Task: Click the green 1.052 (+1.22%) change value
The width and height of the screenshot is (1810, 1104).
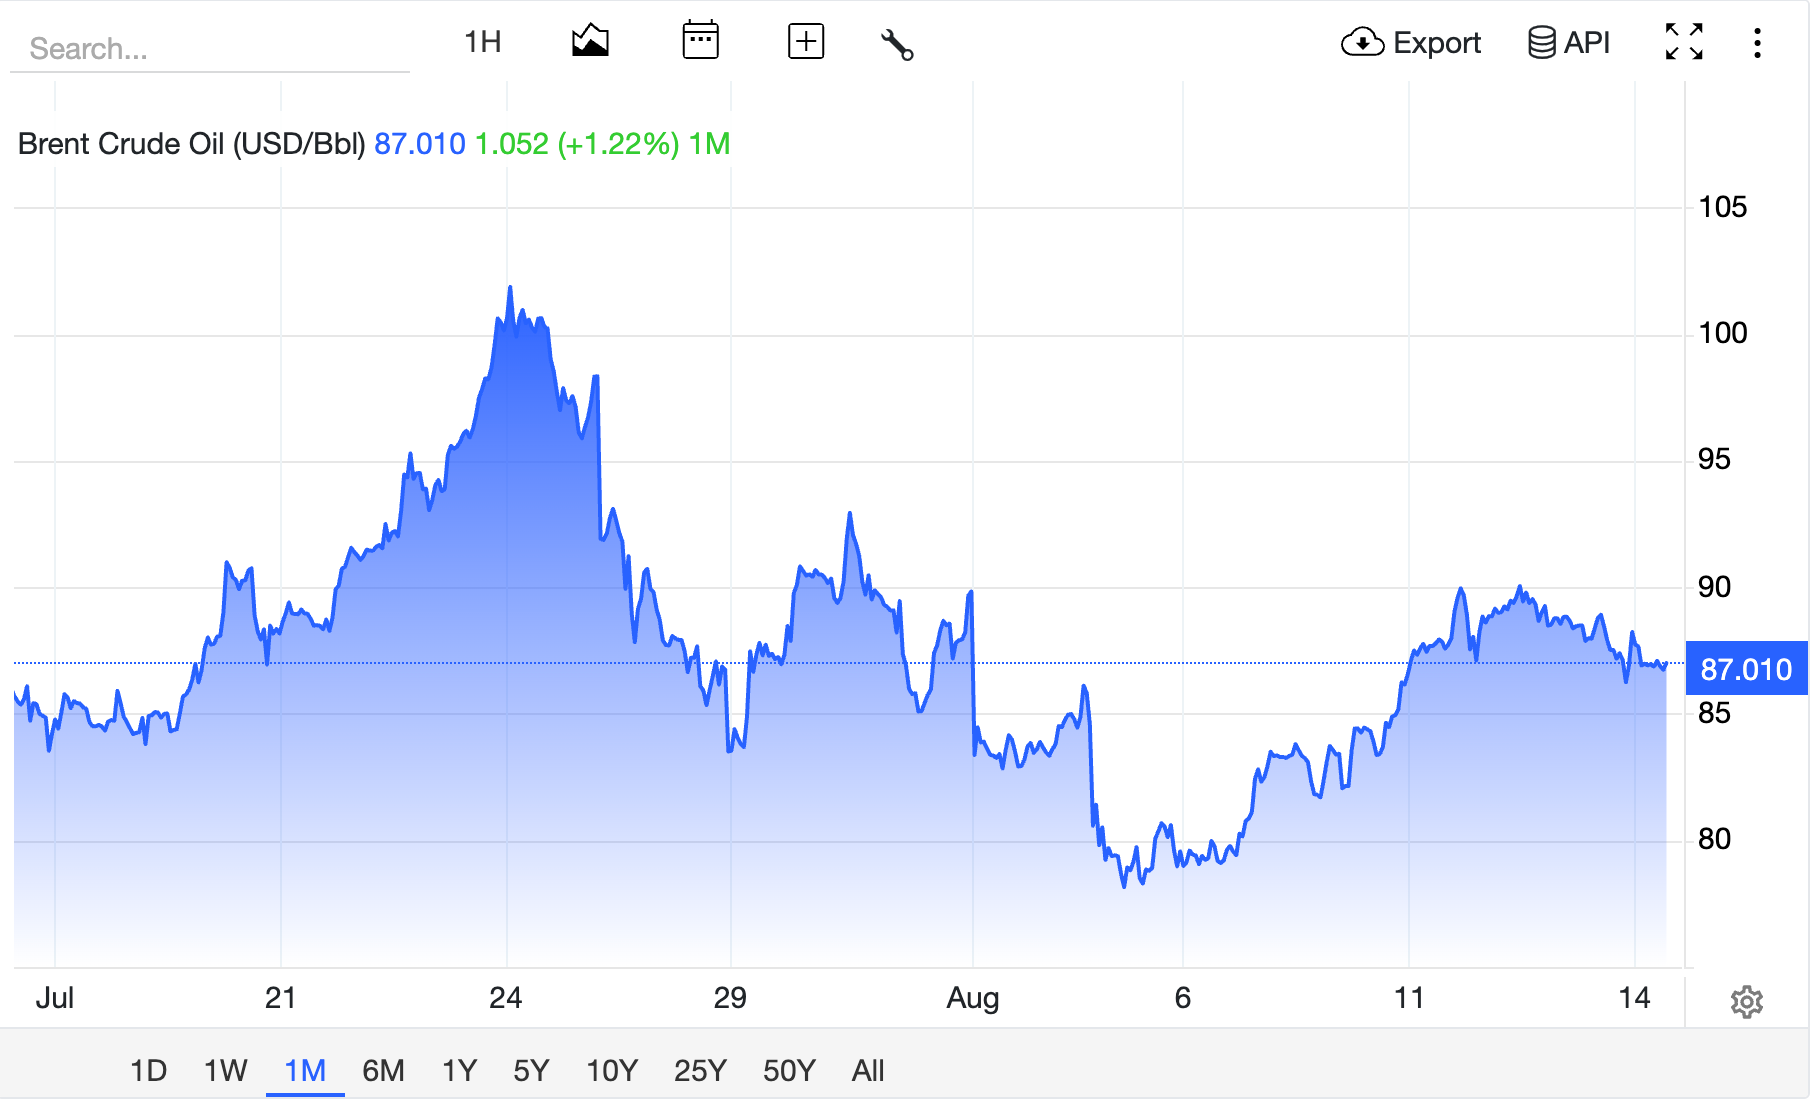Action: pos(577,144)
